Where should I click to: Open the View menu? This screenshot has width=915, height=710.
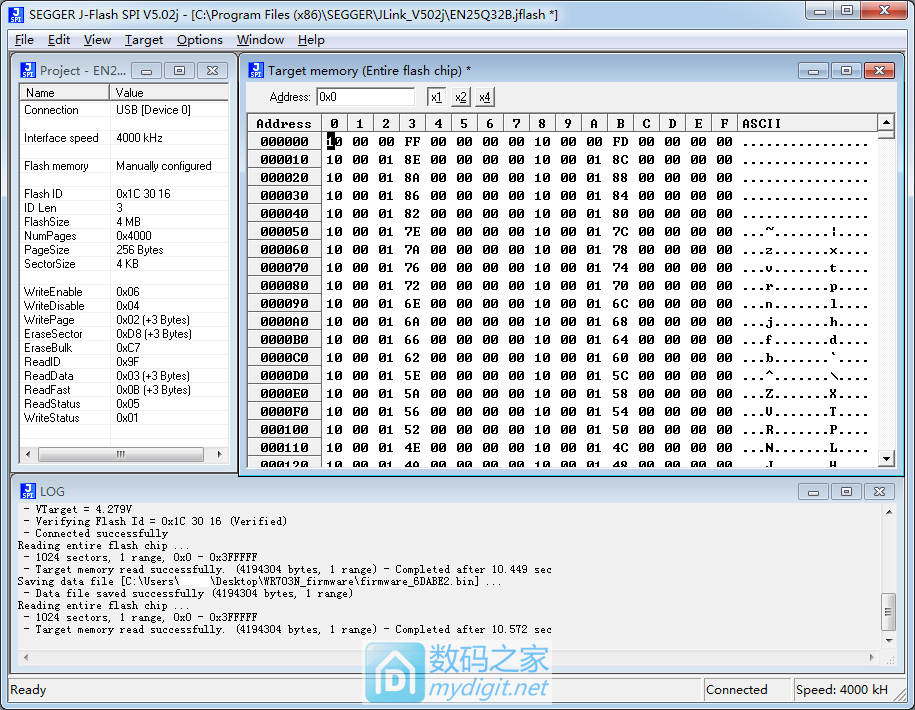pos(97,40)
